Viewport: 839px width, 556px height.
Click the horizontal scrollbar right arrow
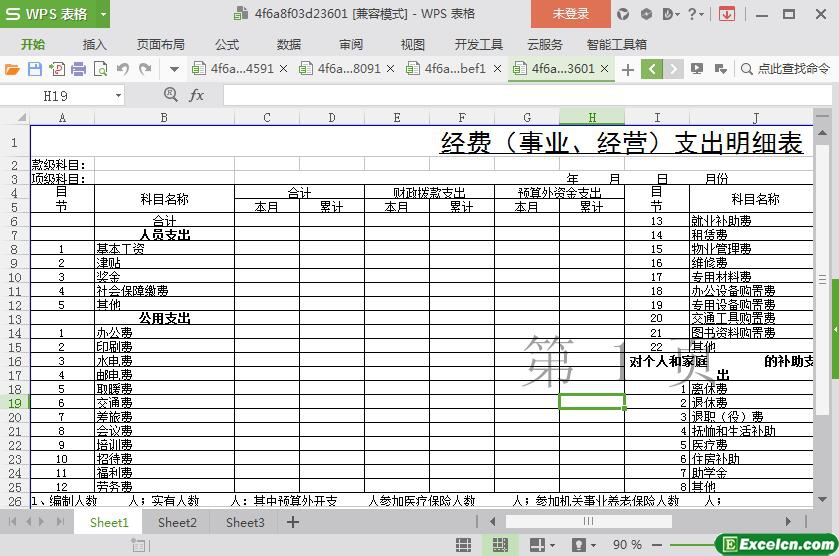(788, 521)
